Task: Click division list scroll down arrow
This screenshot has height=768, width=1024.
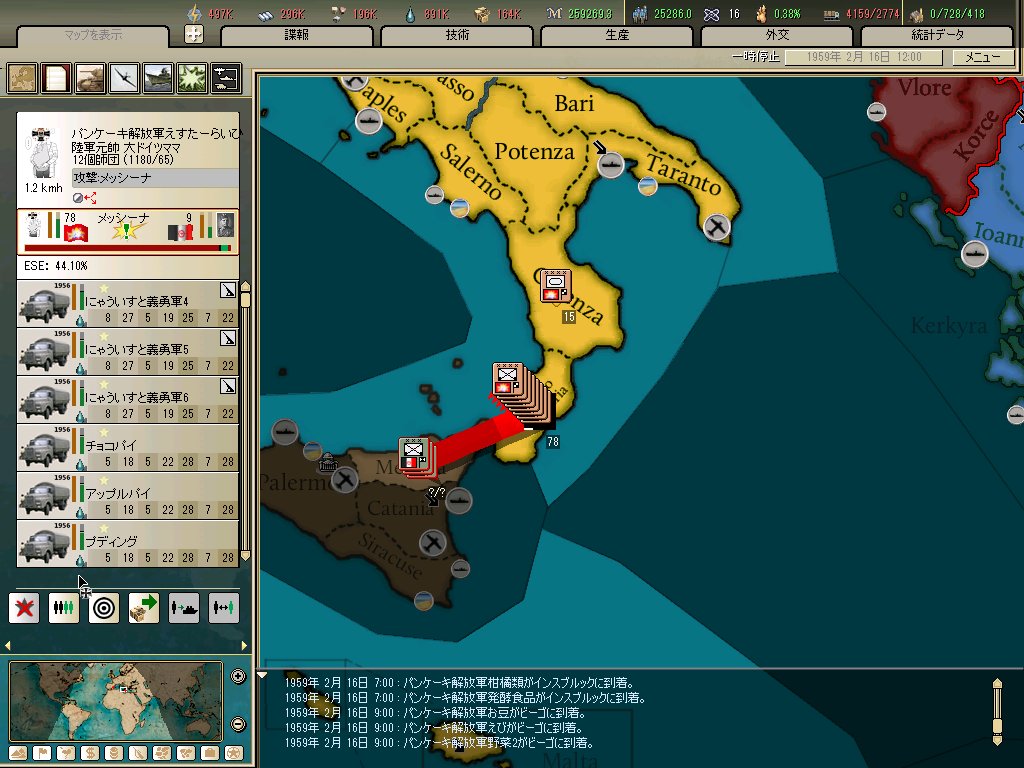Action: [x=246, y=556]
